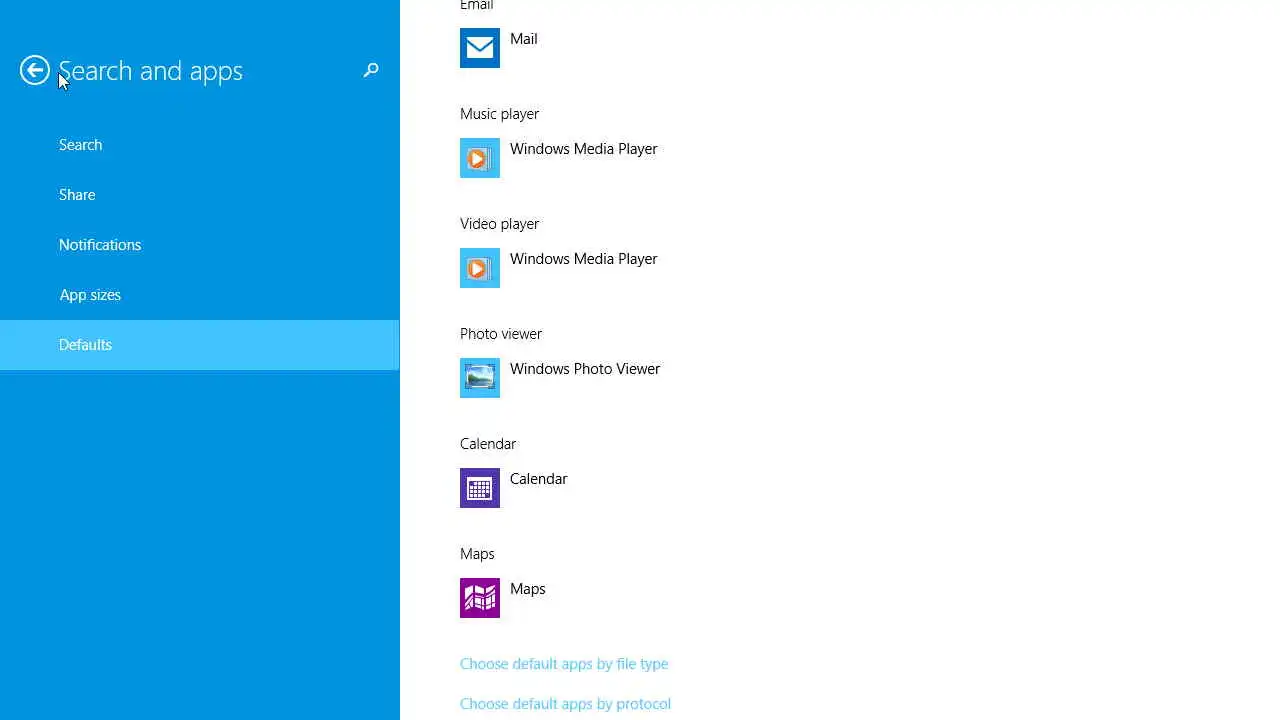Click the Maps category heading above the icon
Screen dimensions: 1280x720
(x=477, y=554)
